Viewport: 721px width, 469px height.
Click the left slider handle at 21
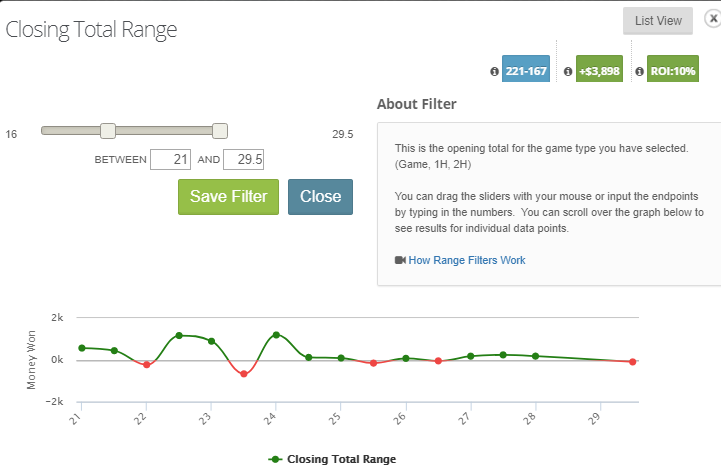[108, 131]
